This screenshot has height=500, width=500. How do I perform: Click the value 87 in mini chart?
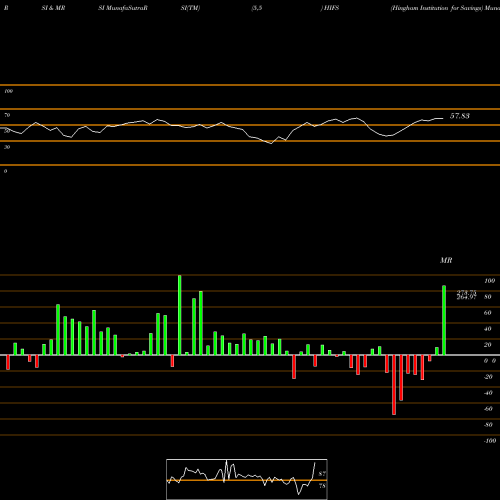pyautogui.click(x=322, y=474)
